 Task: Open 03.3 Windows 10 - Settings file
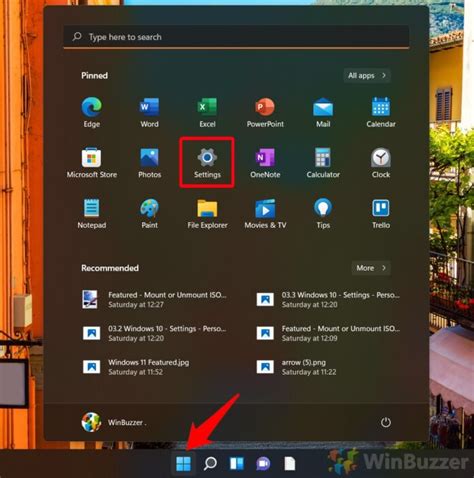[328, 300]
